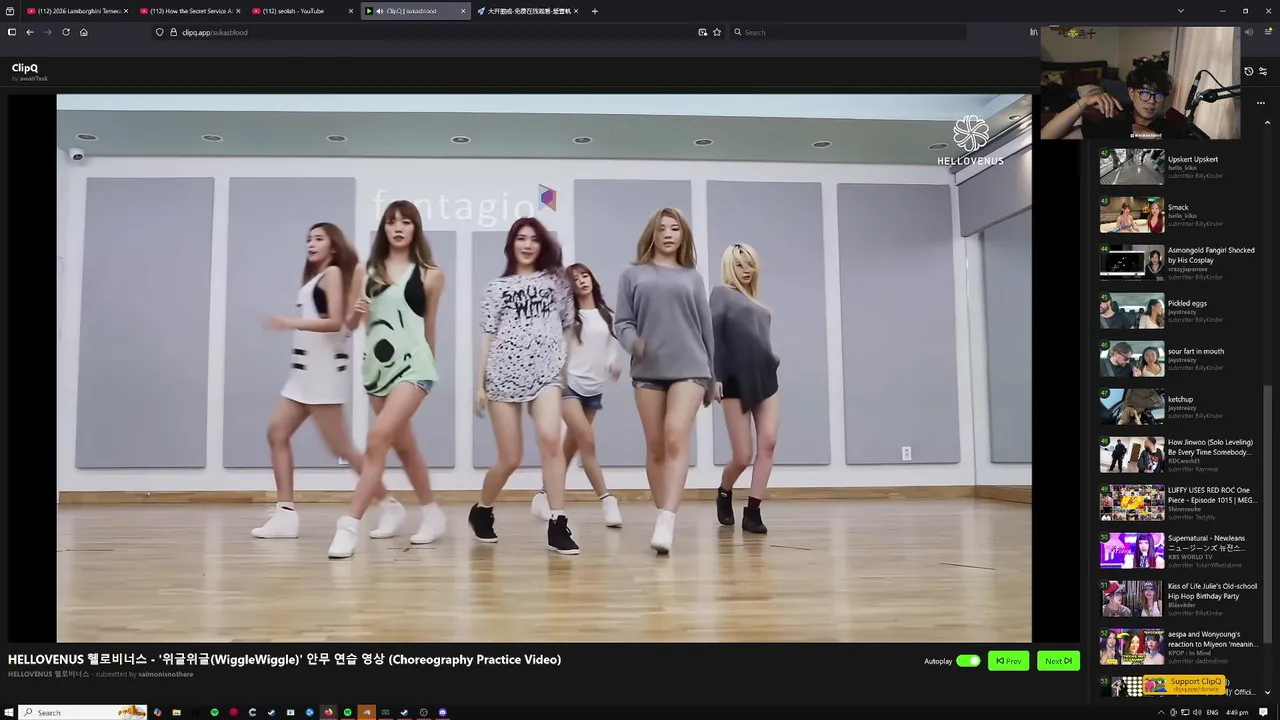Open submitter salmonisnothere link
The height and width of the screenshot is (720, 1280).
point(165,674)
